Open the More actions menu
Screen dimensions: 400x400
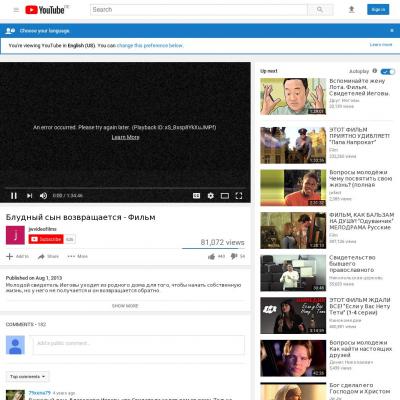(78, 256)
